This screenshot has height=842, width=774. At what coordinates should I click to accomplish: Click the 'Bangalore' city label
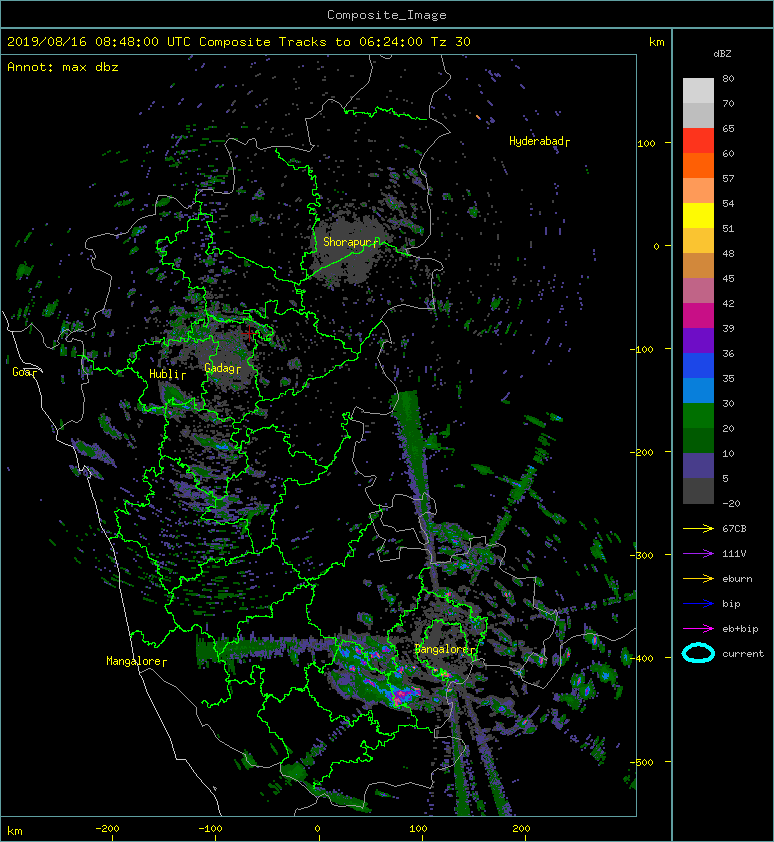click(x=442, y=649)
